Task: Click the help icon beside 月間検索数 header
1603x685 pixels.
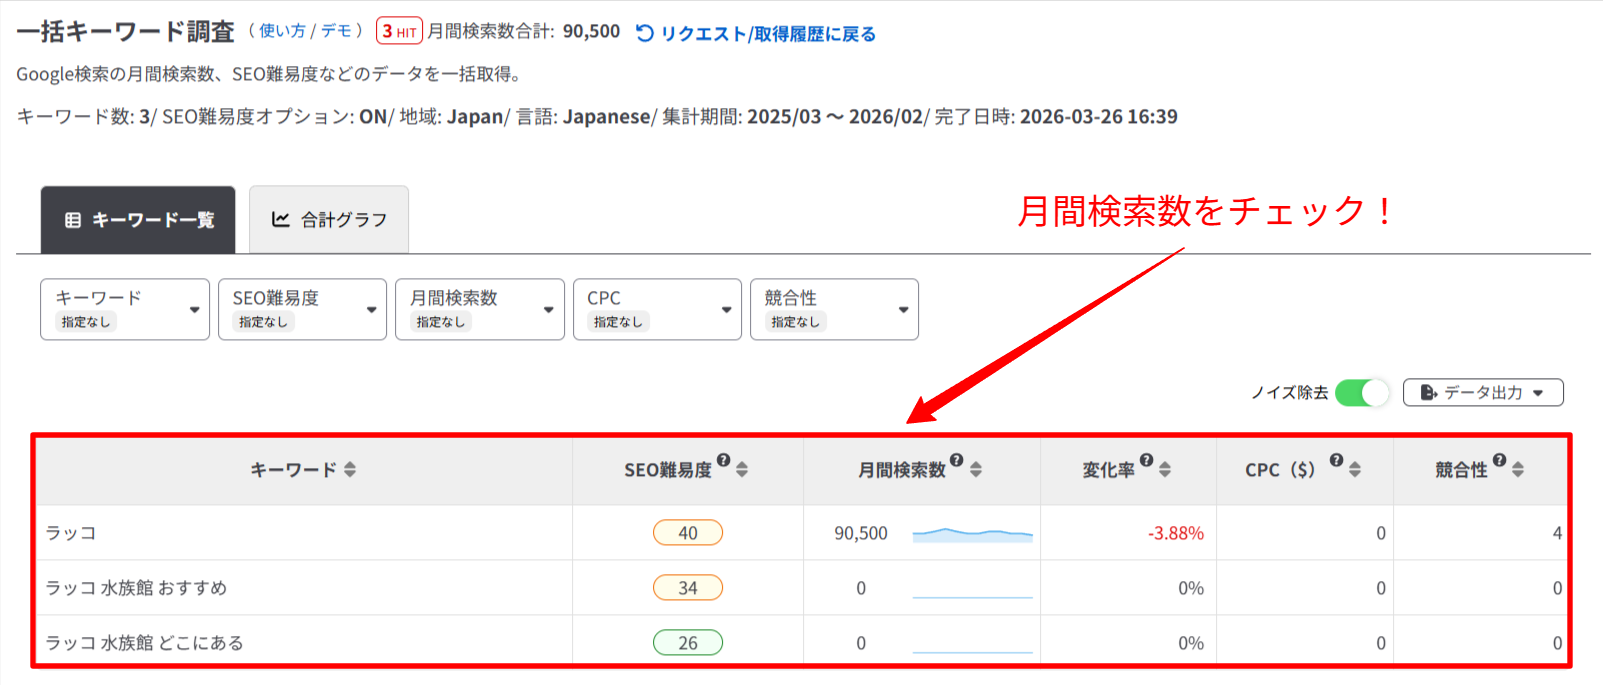Action: [x=956, y=460]
